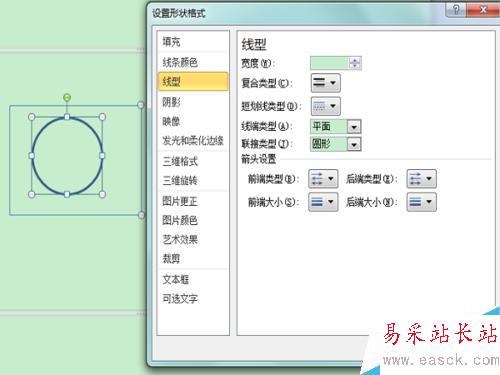
Task: Click the green rotation handle above circle
Action: 67,97
